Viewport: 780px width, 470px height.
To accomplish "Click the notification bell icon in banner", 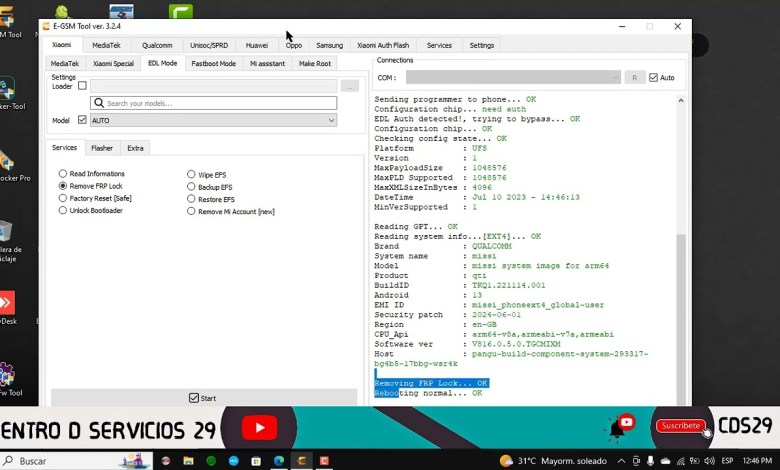I will point(620,427).
